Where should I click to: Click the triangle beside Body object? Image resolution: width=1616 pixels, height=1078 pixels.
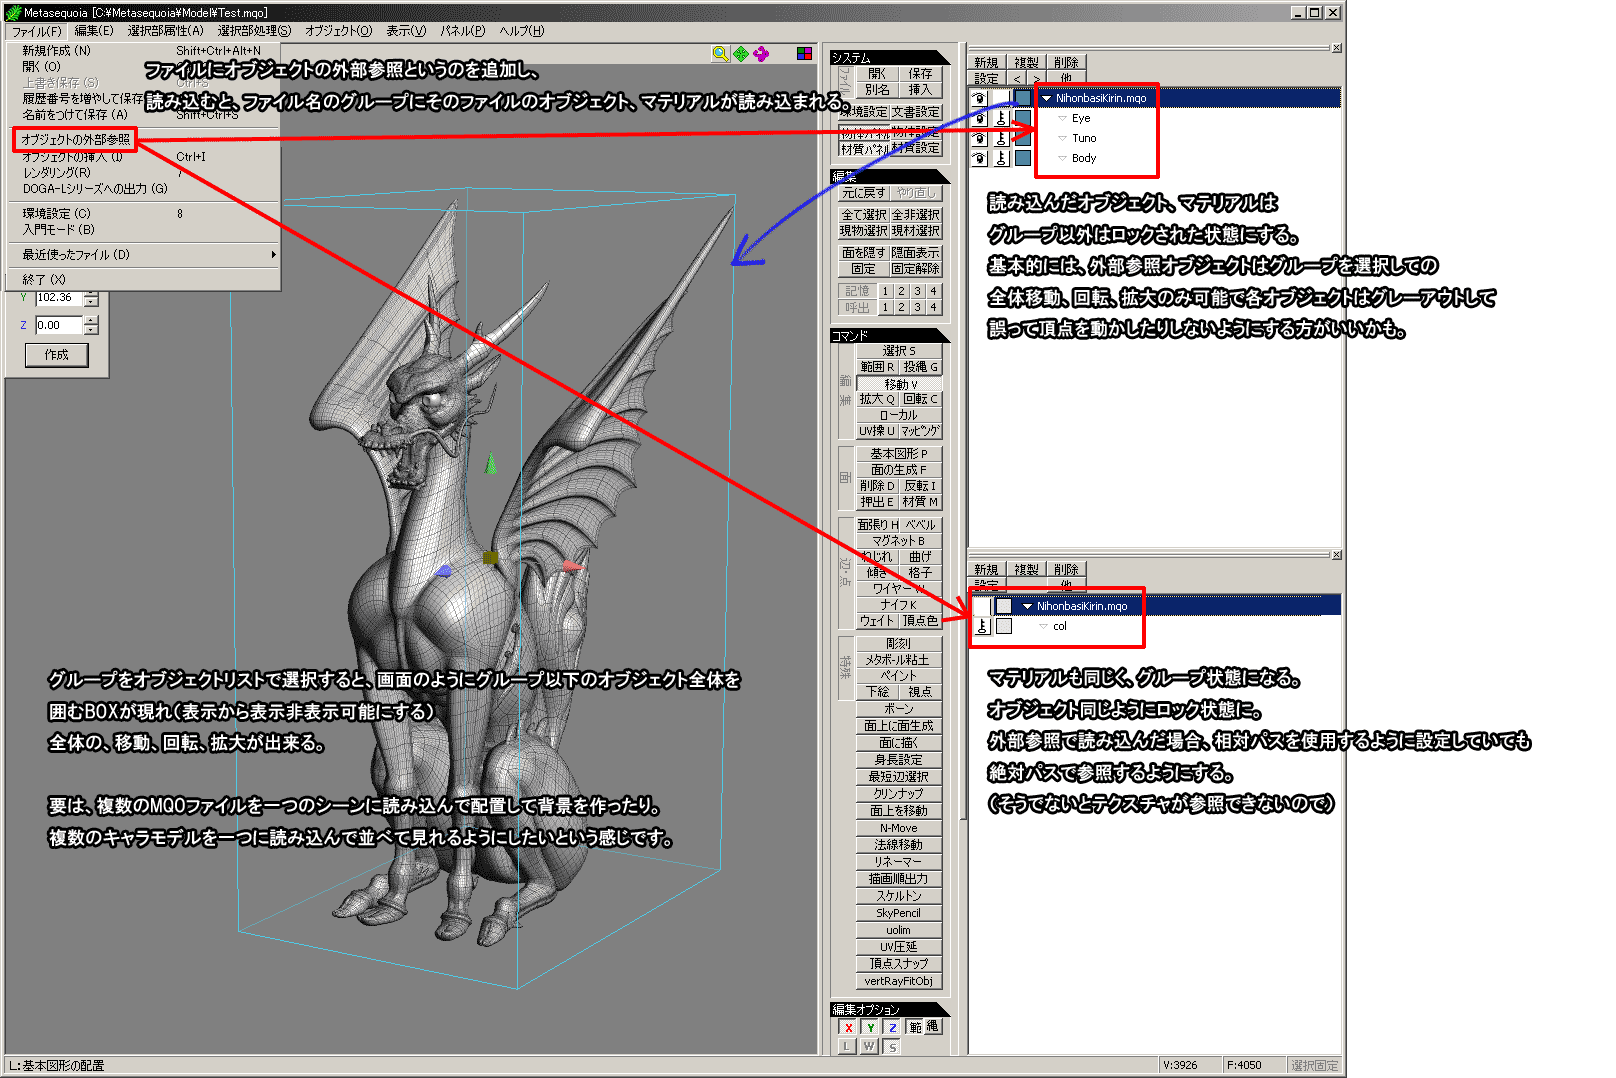(1062, 158)
